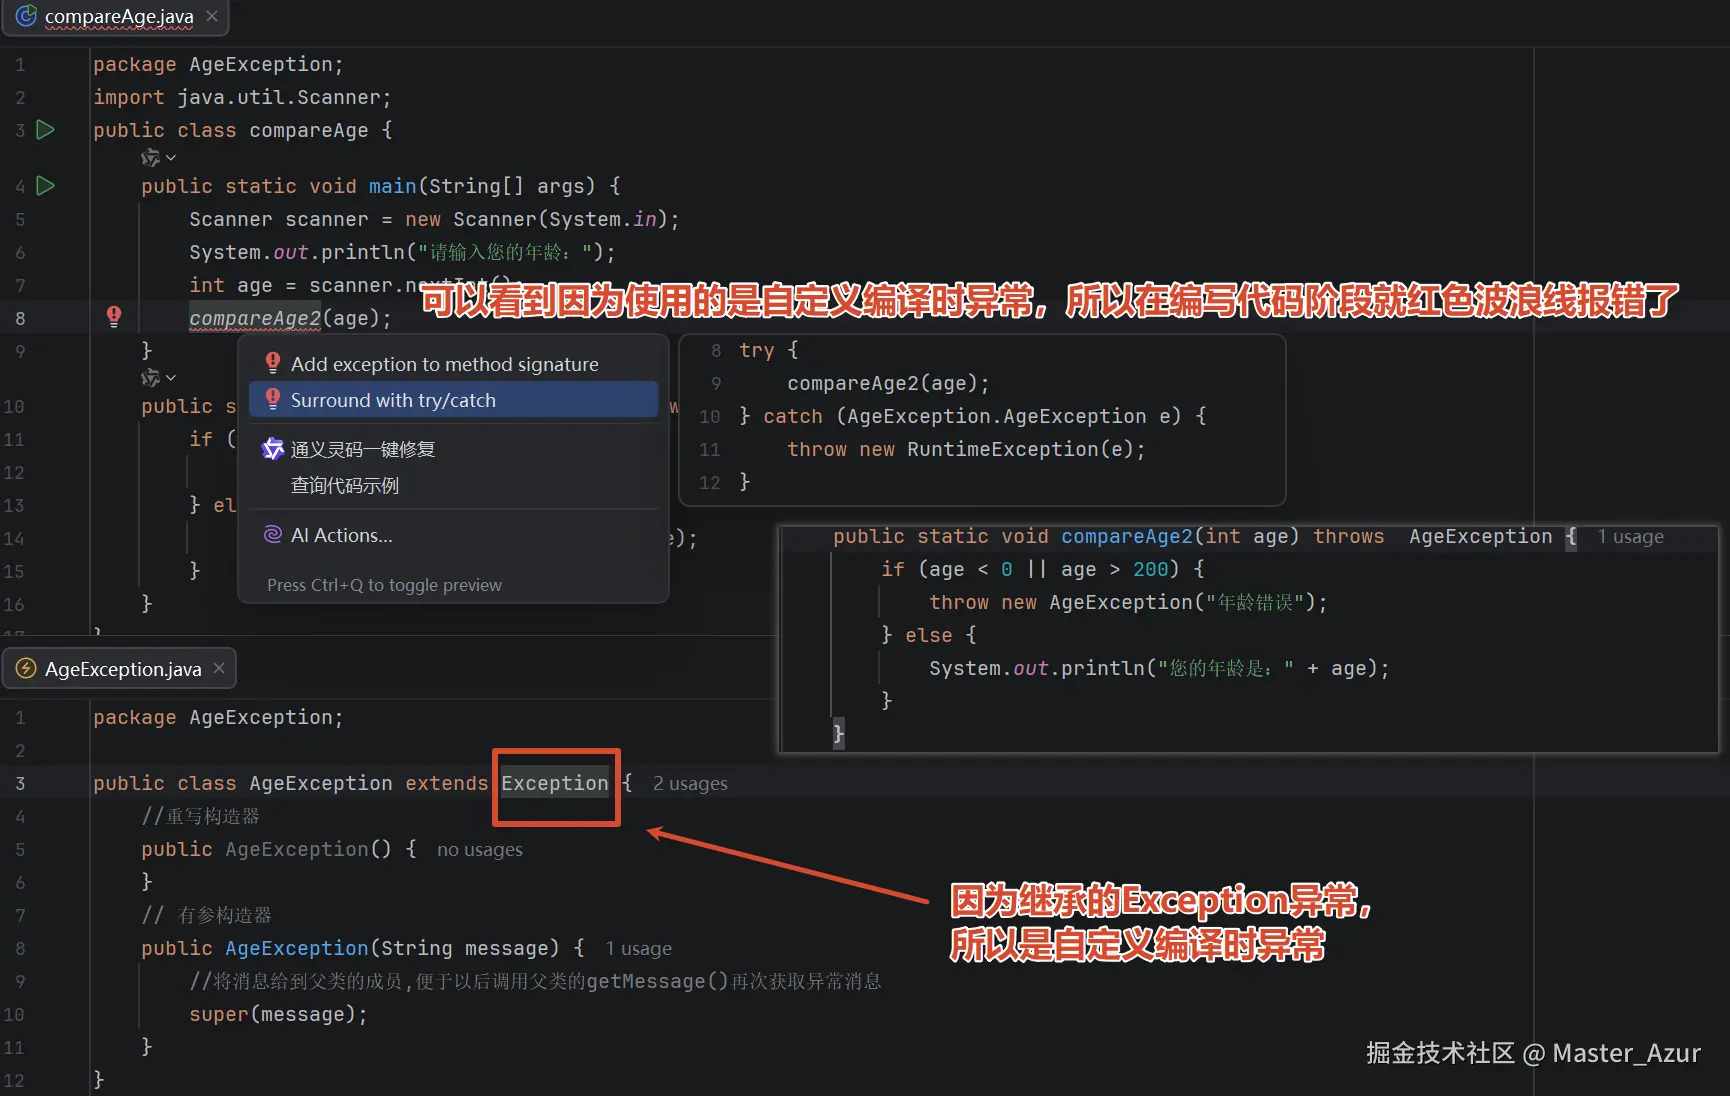This screenshot has width=1730, height=1096.
Task: Click 'Exception' superclass in AgeException.java
Action: 555,783
